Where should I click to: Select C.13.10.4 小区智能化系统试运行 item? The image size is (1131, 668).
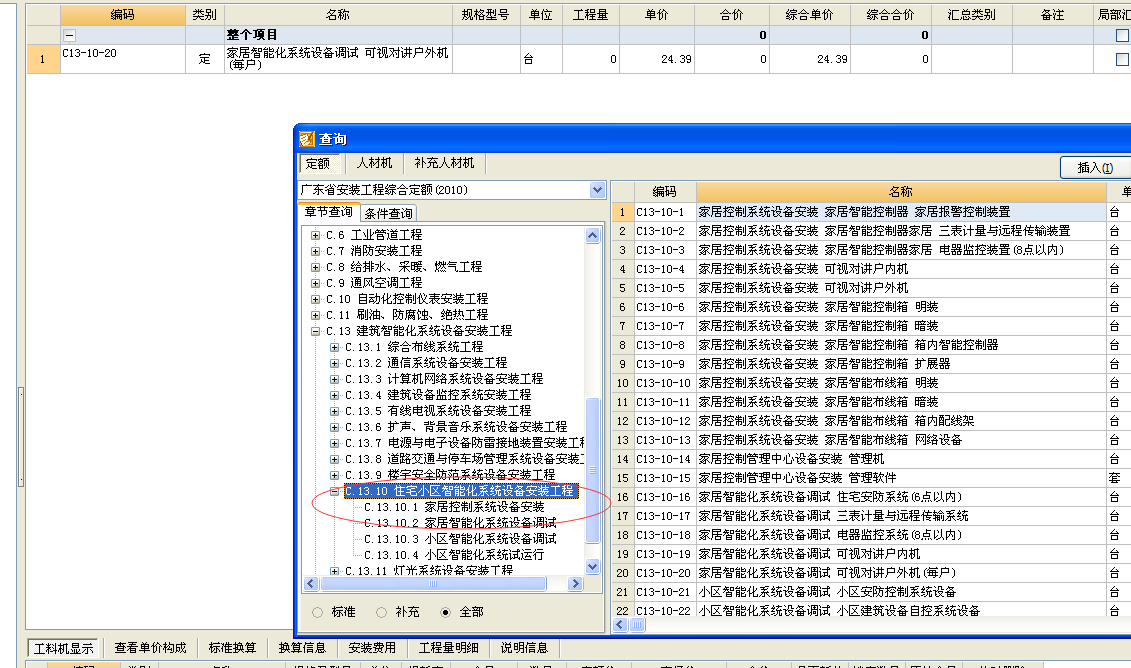tap(454, 555)
